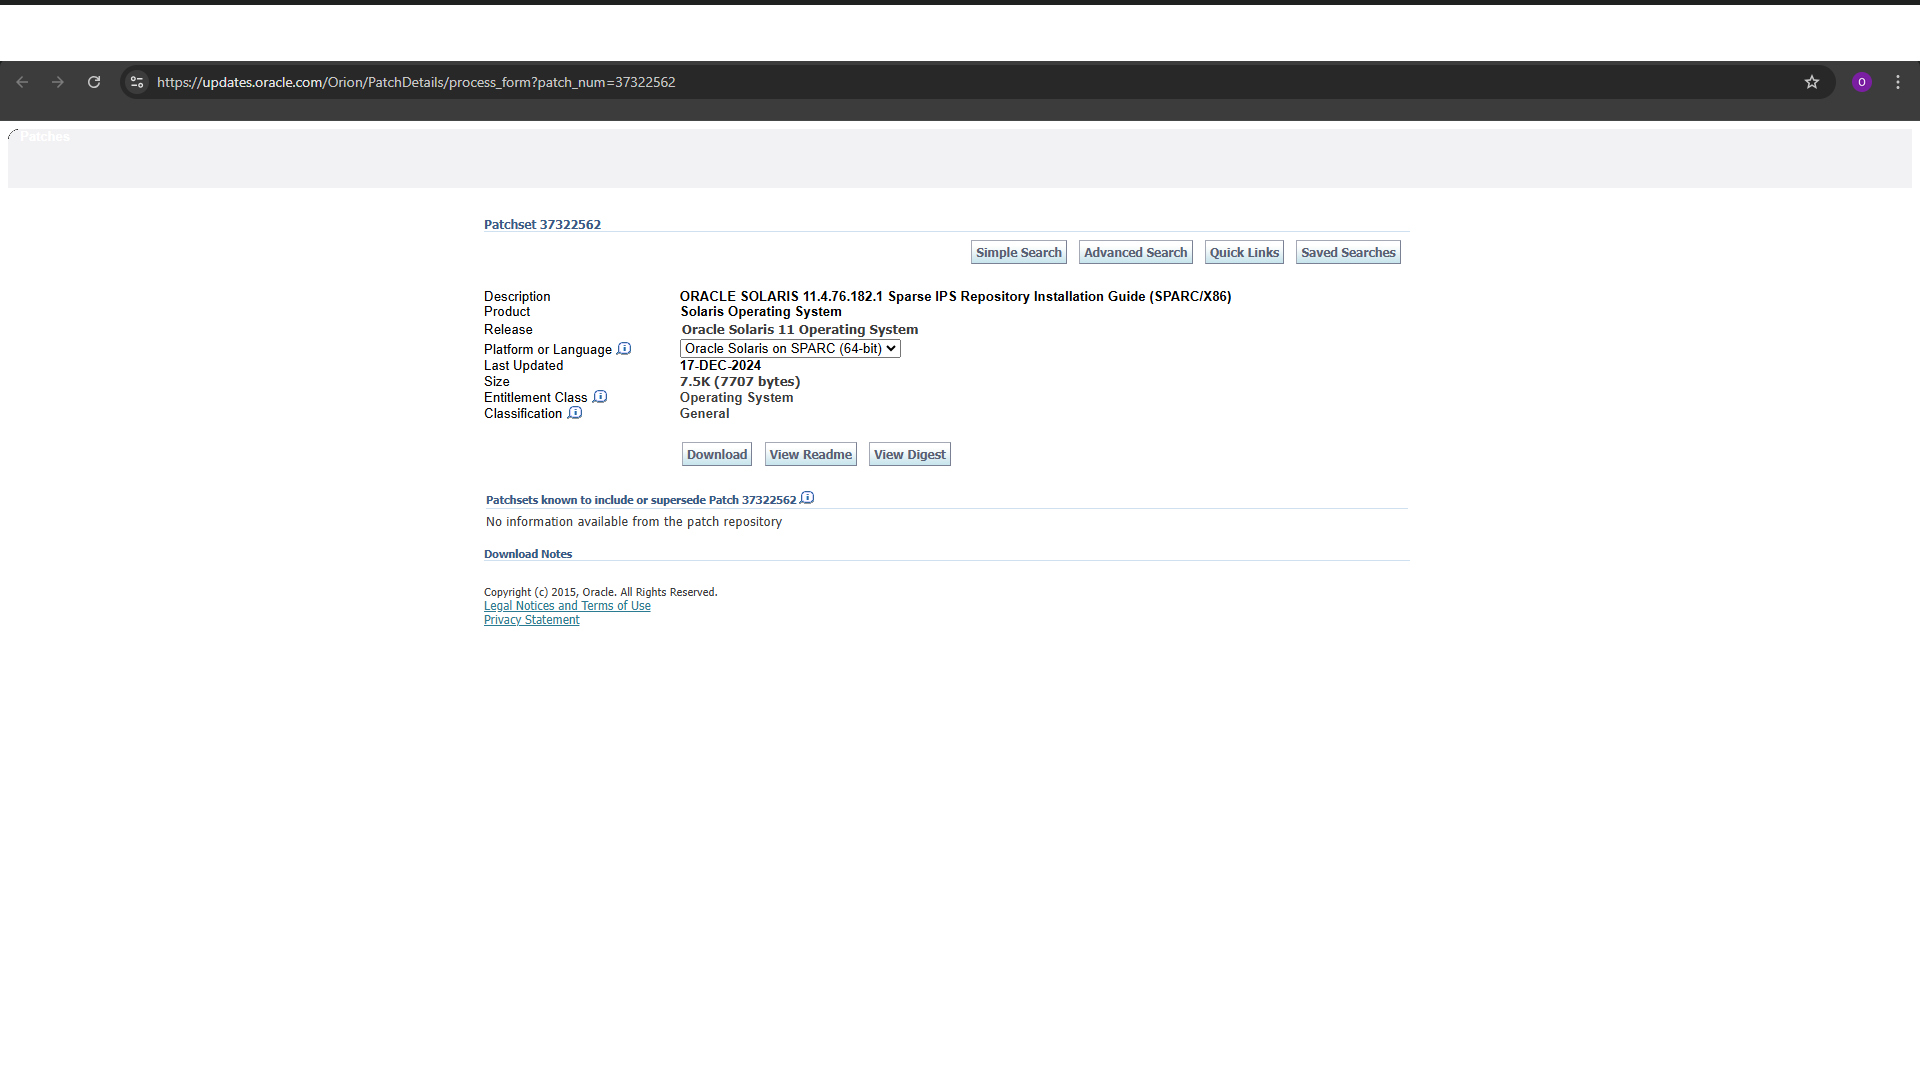This screenshot has height=1080, width=1920.
Task: Open Saved Searches
Action: click(1348, 252)
